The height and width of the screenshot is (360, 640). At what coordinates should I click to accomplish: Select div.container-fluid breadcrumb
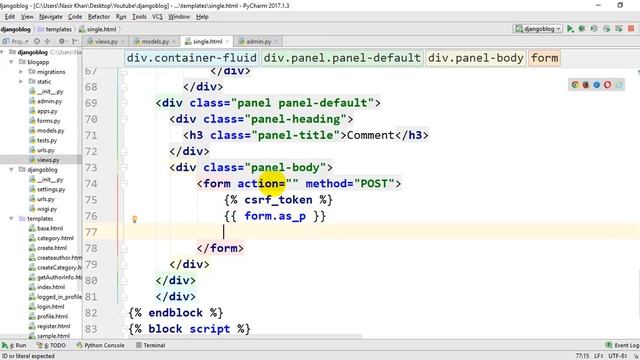[191, 58]
